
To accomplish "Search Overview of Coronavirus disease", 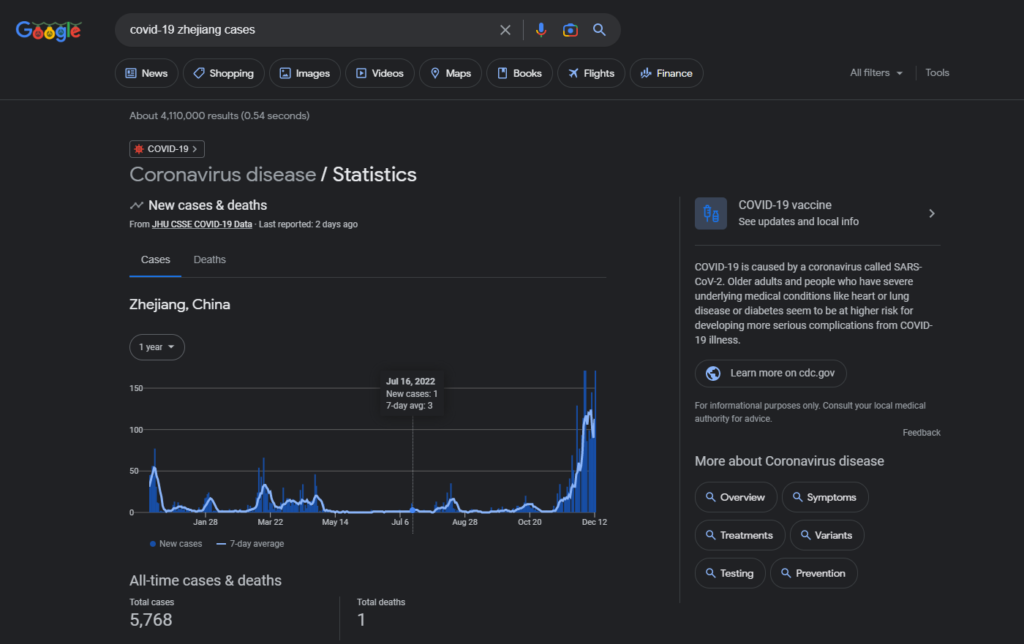I will pos(736,497).
